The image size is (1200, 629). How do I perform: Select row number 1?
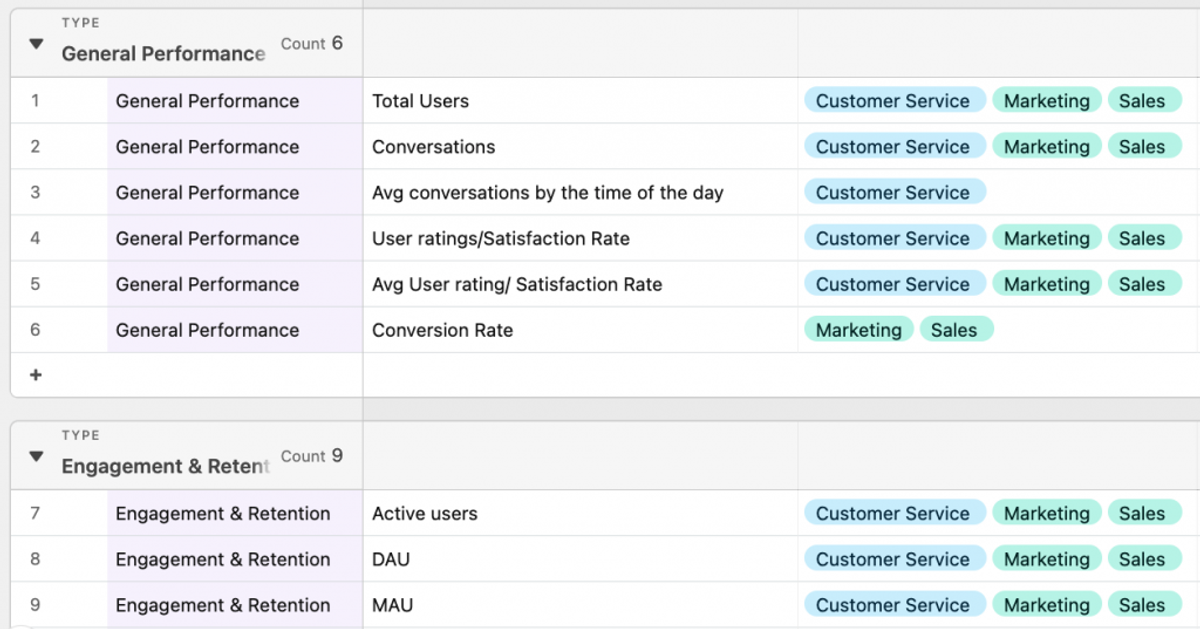[35, 101]
